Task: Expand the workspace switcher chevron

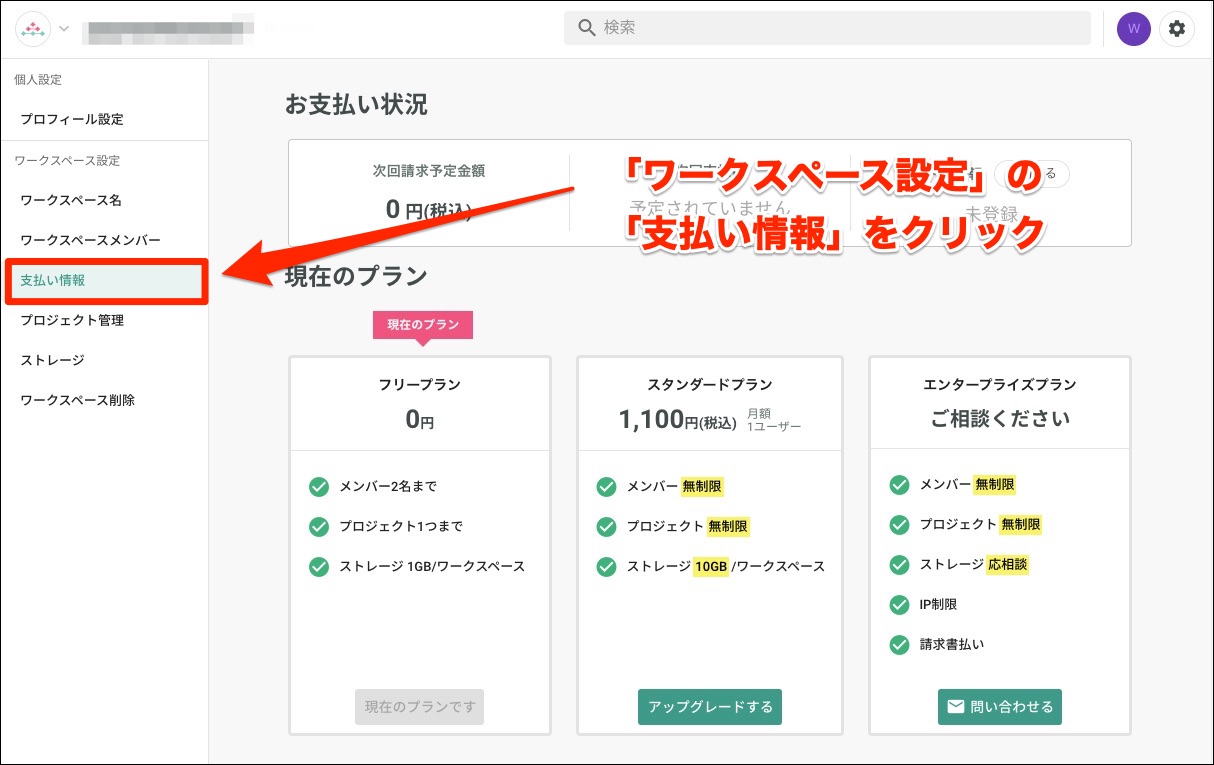Action: tap(65, 29)
